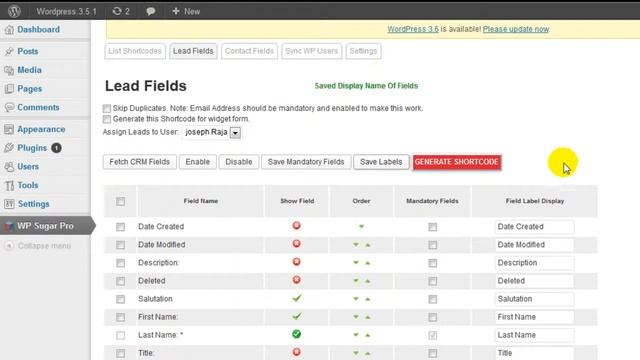This screenshot has height=360, width=640.
Task: Toggle Show Field icon for Date Modified
Action: pyautogui.click(x=297, y=244)
